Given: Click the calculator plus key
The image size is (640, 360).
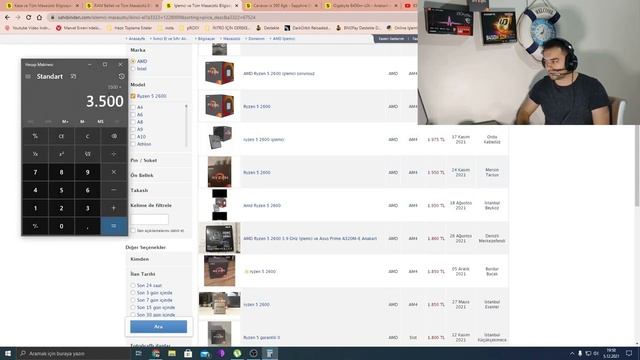Looking at the screenshot, I should click(114, 208).
